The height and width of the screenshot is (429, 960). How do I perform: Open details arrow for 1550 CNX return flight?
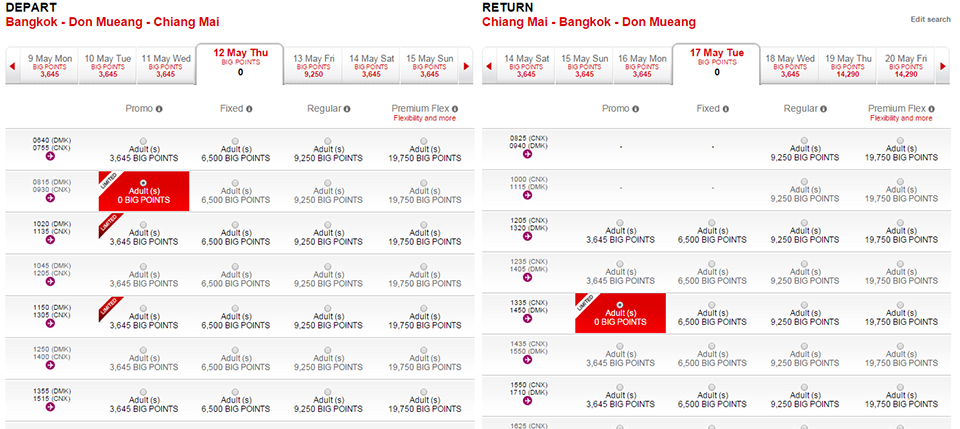527,401
